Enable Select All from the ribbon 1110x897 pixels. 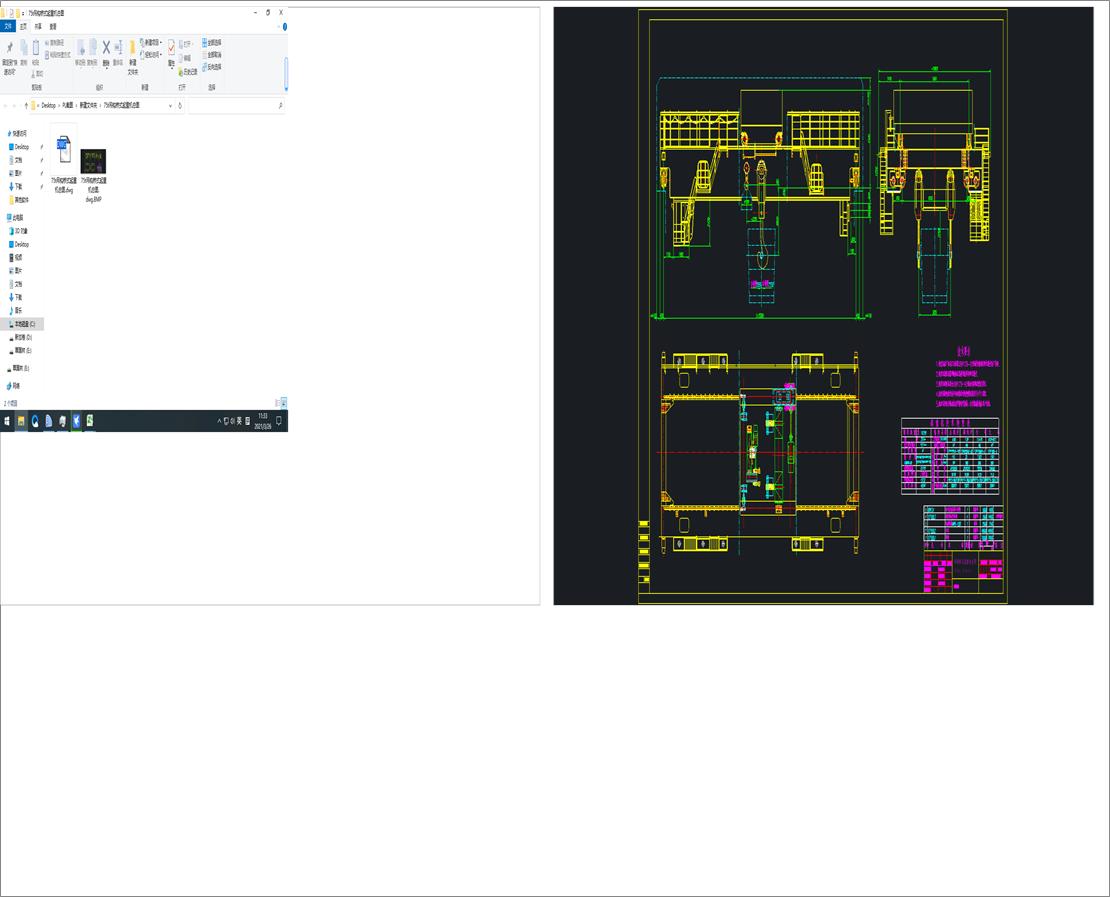point(211,41)
